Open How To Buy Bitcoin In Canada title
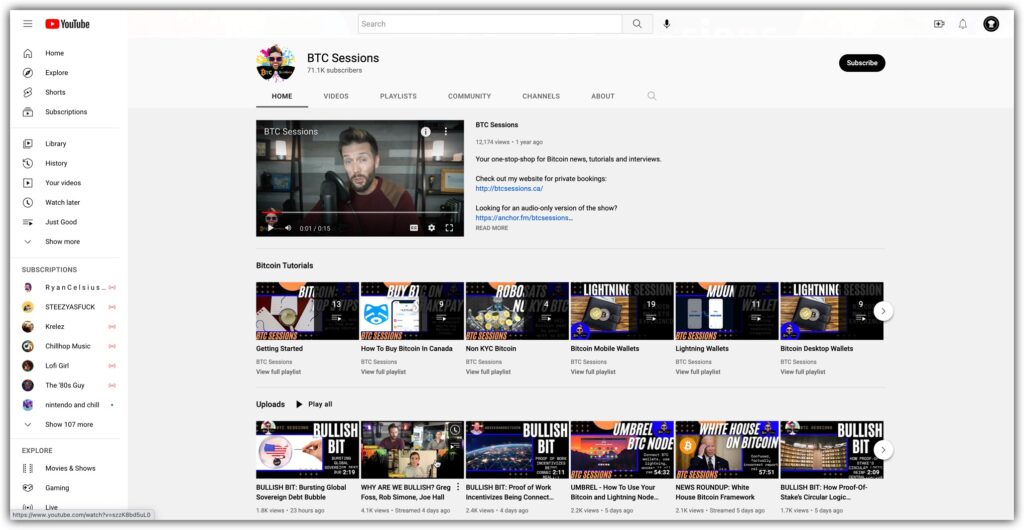 click(x=406, y=349)
